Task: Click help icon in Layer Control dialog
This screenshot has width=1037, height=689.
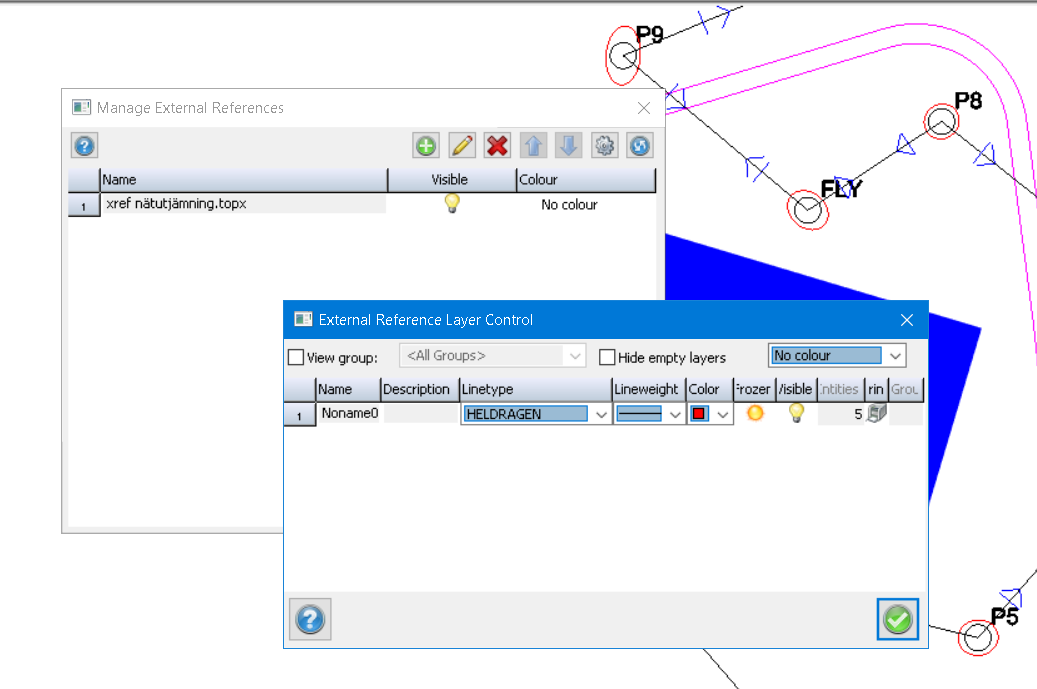Action: pyautogui.click(x=310, y=620)
